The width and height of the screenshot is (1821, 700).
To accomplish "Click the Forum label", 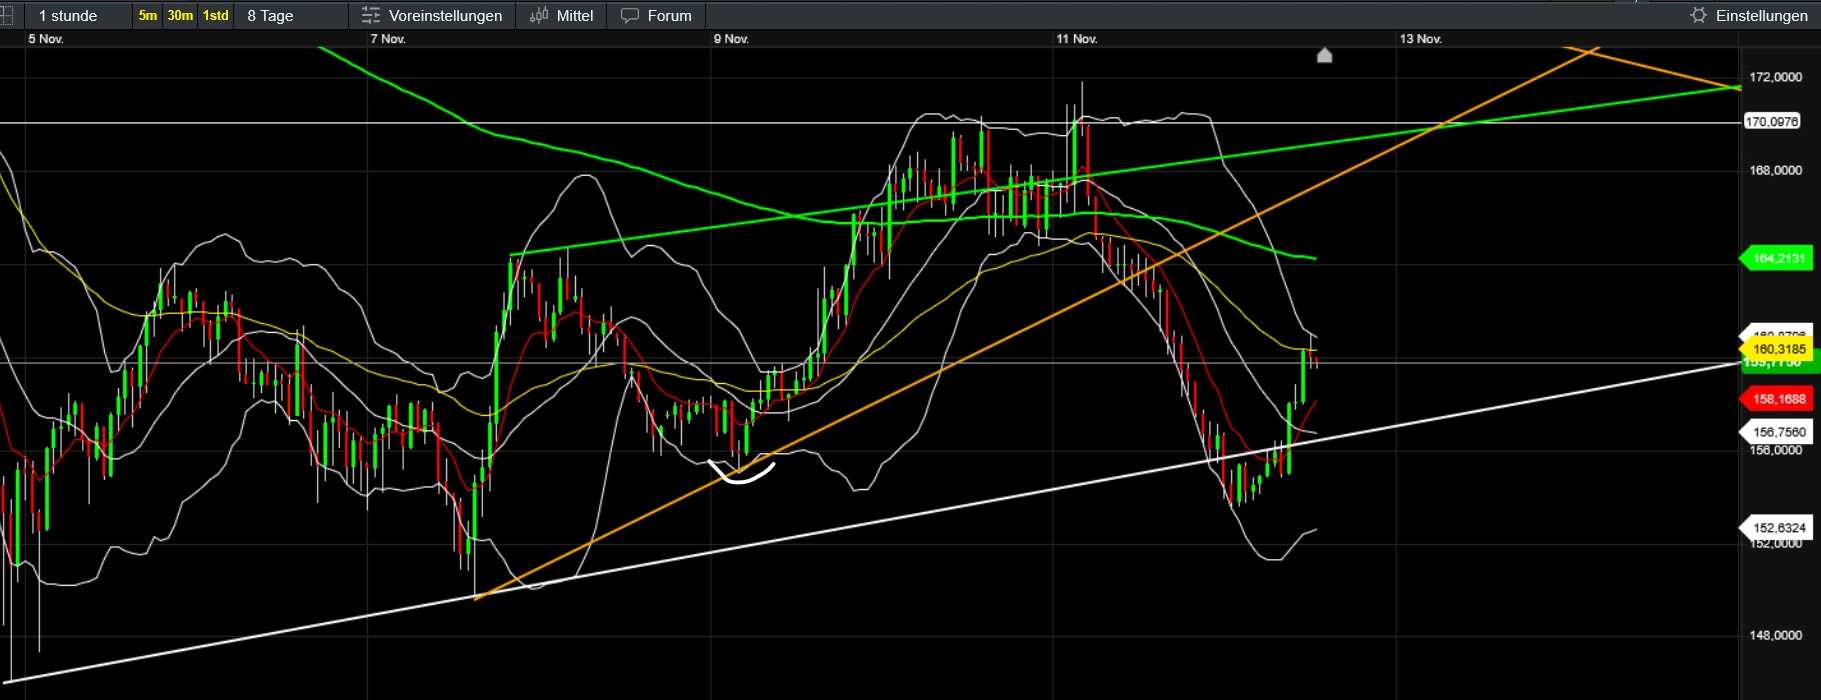I will tap(669, 16).
